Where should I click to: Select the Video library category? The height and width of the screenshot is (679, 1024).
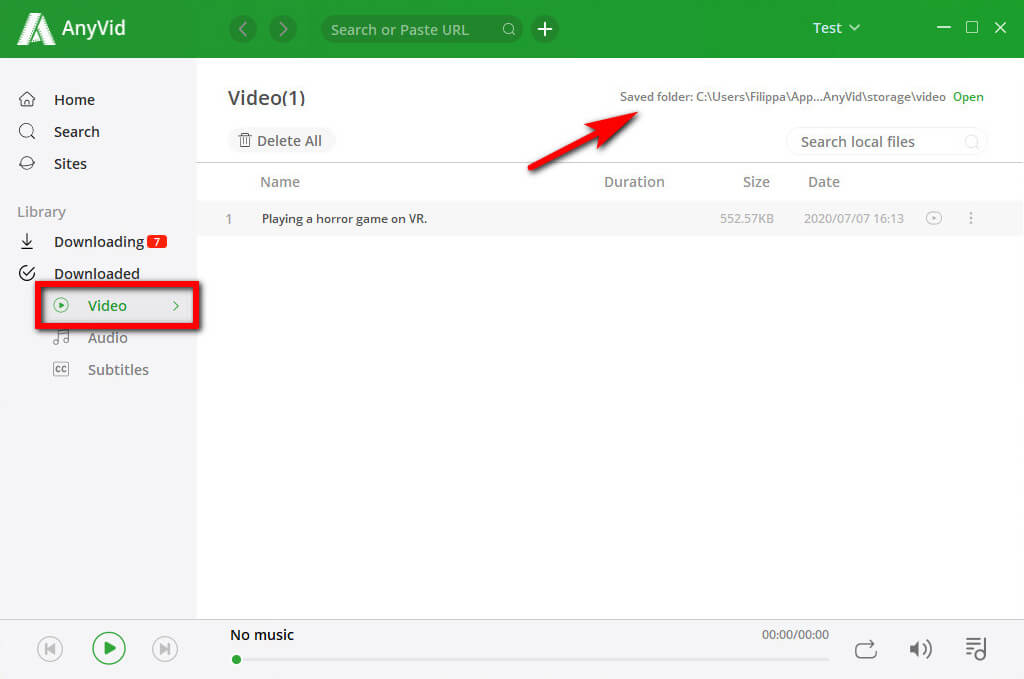click(x=118, y=306)
